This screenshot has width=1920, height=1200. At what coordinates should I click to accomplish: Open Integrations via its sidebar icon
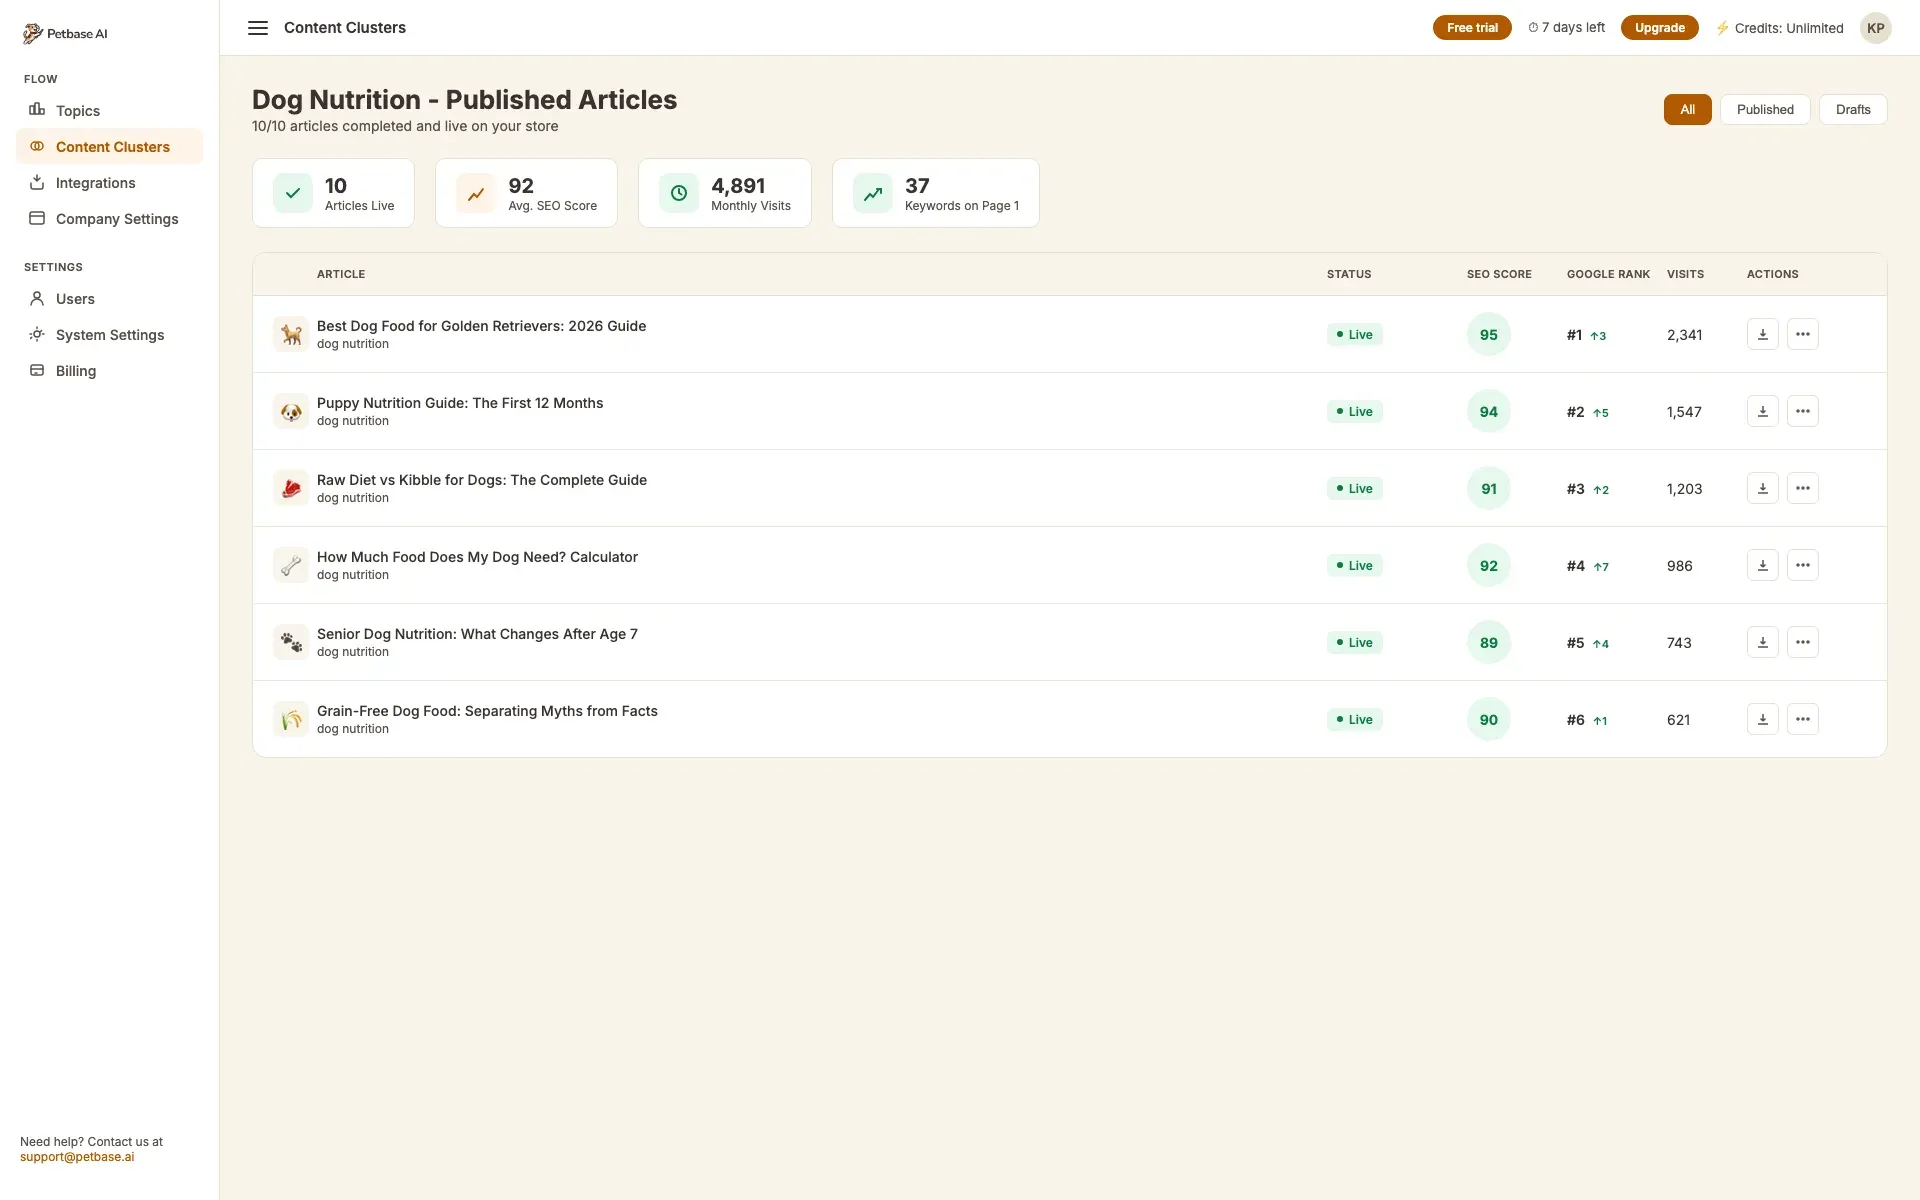(x=37, y=182)
